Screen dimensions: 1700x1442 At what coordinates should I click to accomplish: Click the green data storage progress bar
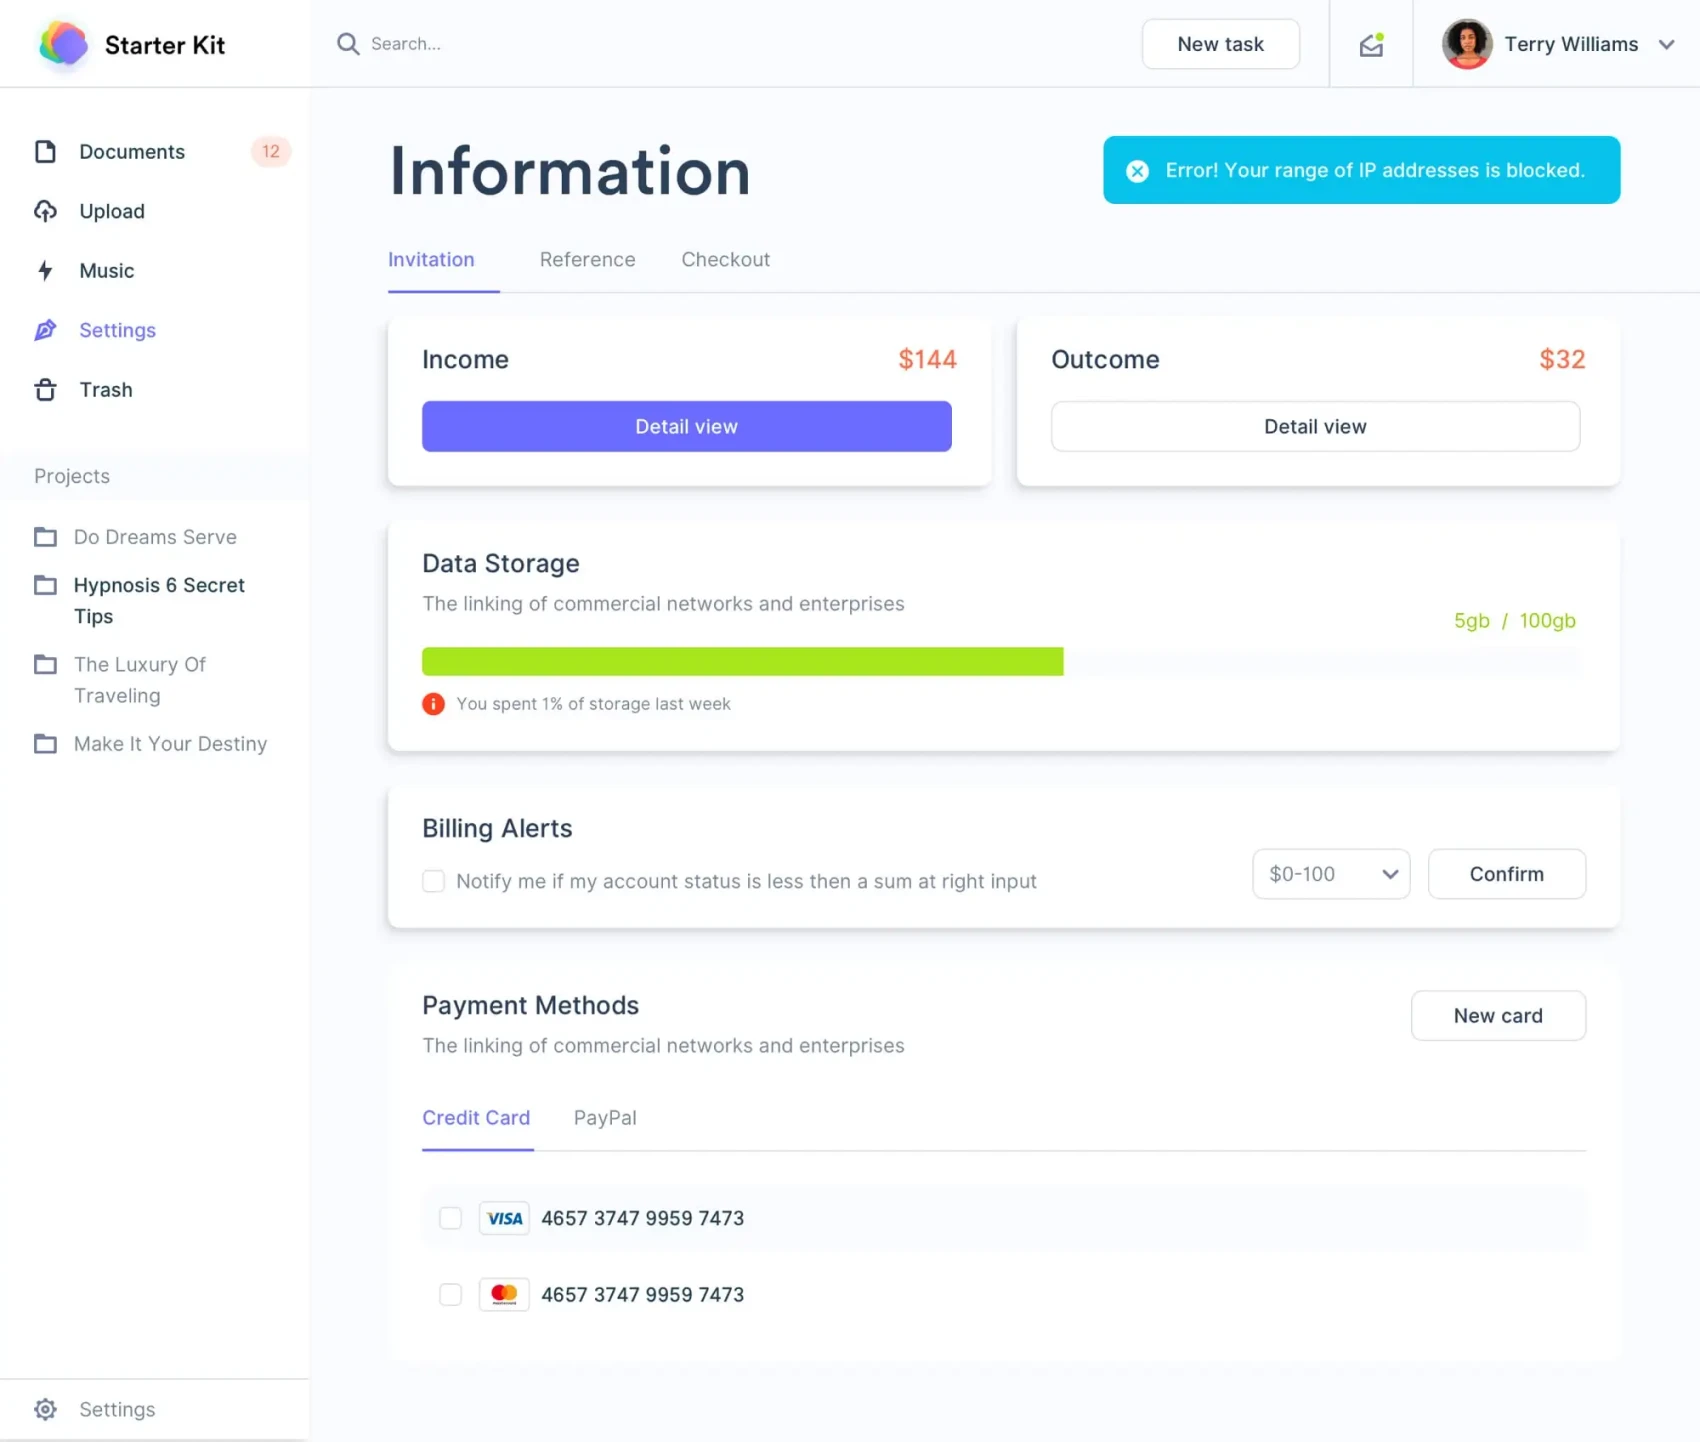click(x=742, y=662)
